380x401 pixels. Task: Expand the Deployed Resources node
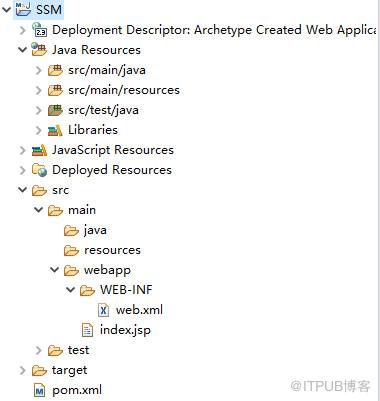pyautogui.click(x=22, y=170)
